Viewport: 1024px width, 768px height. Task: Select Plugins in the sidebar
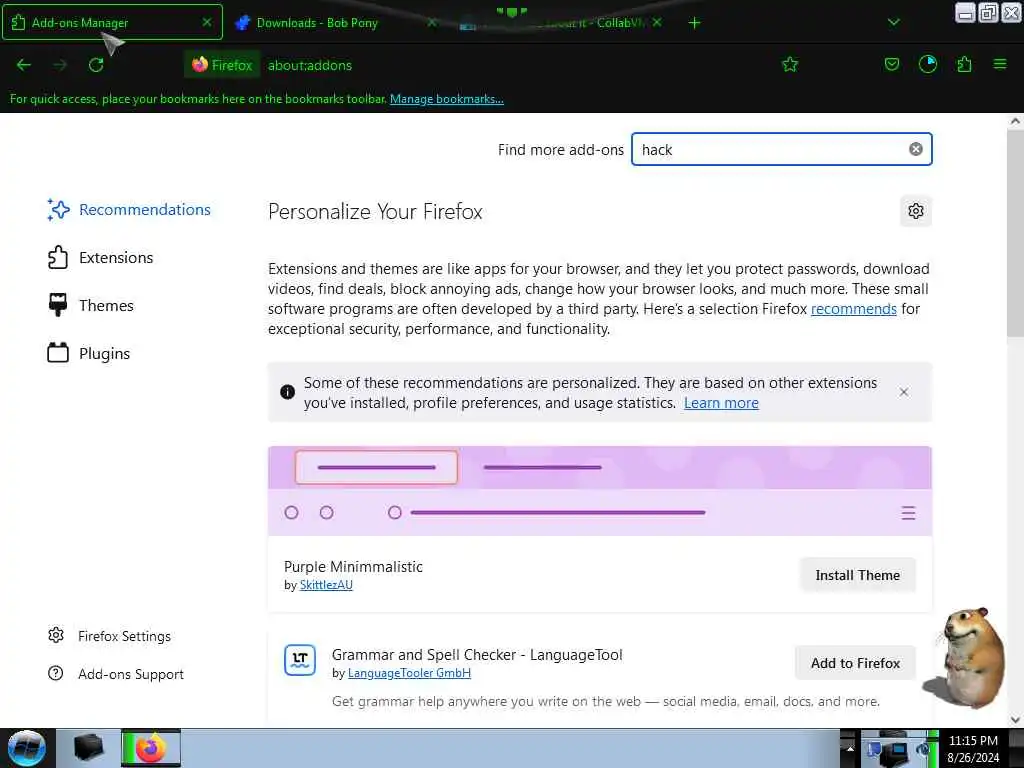click(x=89, y=353)
